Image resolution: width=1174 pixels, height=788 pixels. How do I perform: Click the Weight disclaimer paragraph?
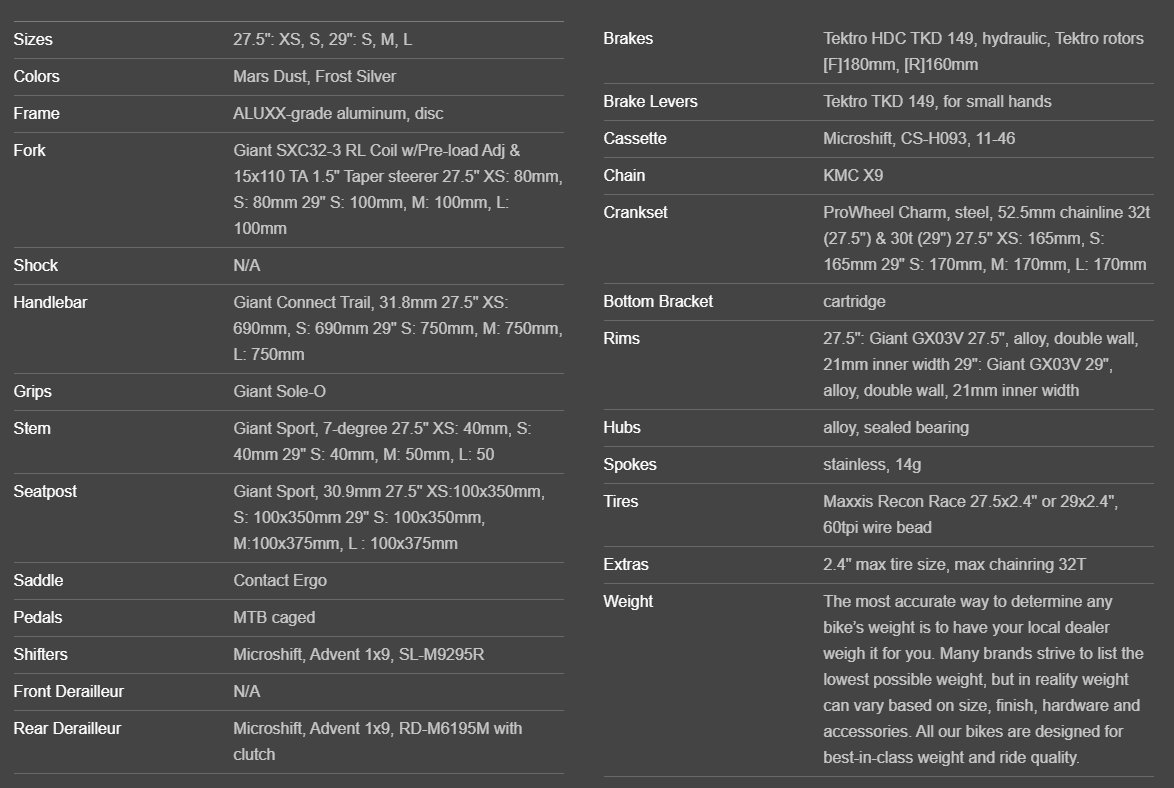(982, 680)
